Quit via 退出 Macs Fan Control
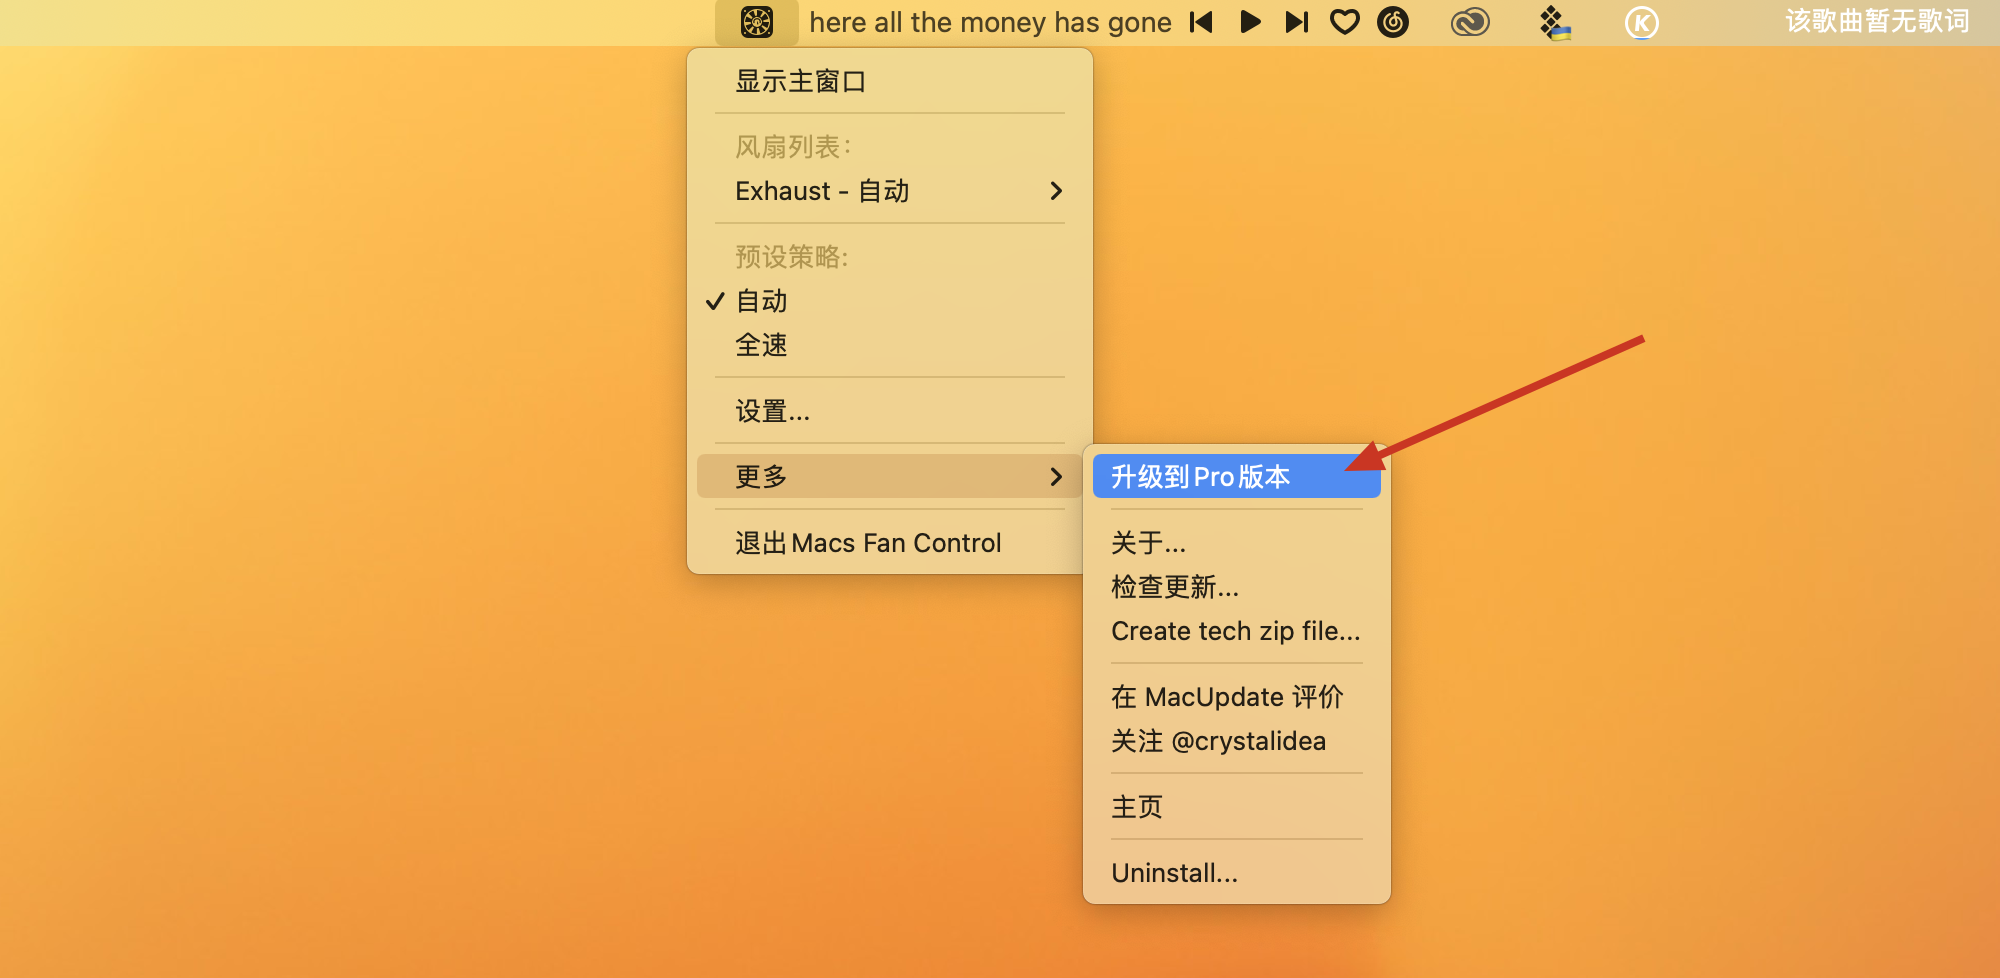Image resolution: width=2000 pixels, height=978 pixels. (x=868, y=543)
